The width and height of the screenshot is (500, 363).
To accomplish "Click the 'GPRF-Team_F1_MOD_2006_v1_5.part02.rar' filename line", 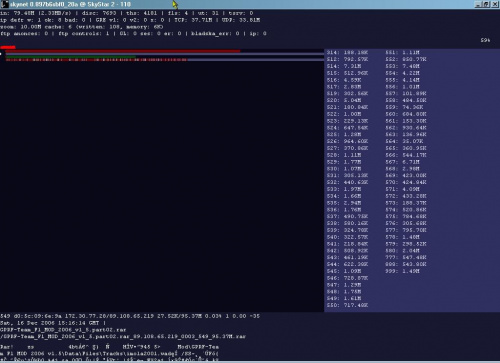I will click(63, 330).
